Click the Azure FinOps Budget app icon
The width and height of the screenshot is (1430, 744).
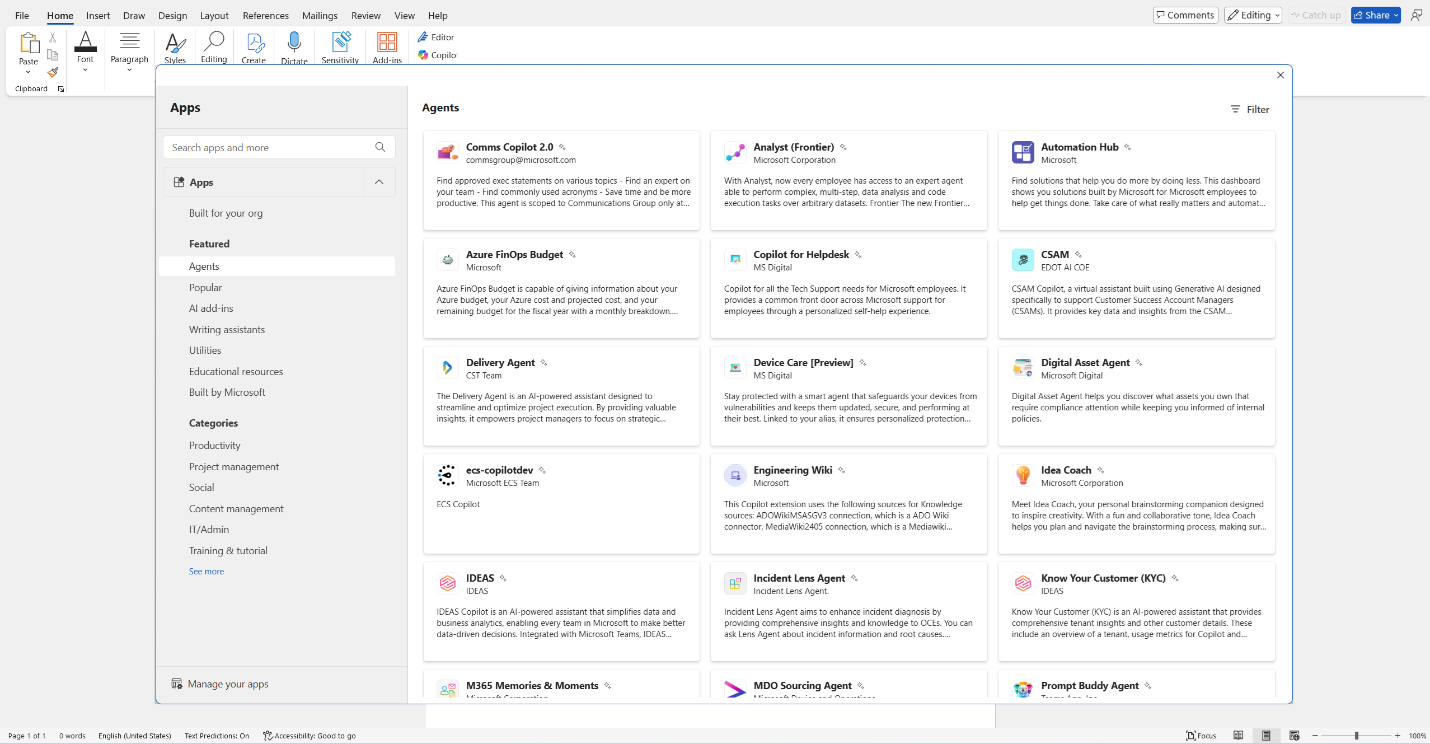tap(447, 260)
